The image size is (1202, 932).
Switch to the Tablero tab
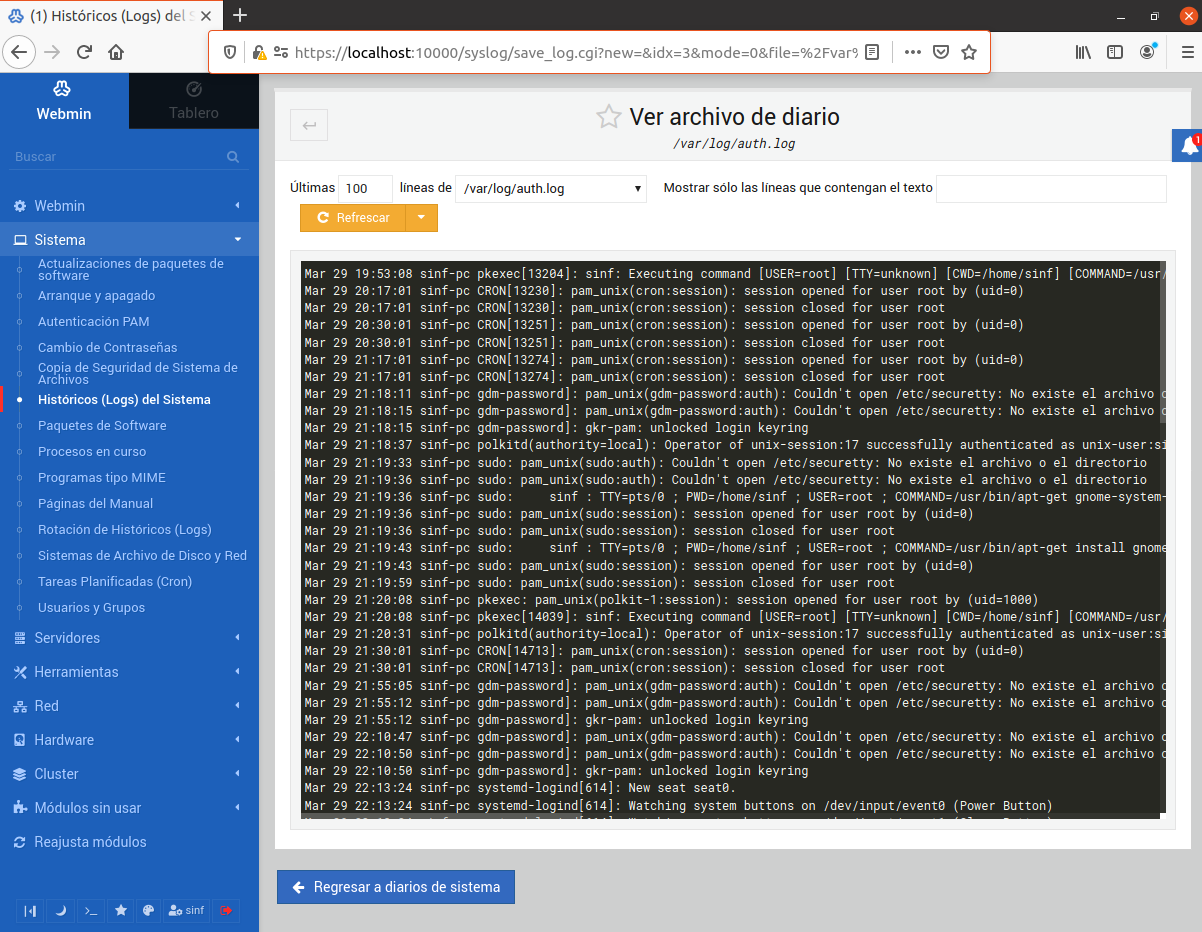[194, 102]
